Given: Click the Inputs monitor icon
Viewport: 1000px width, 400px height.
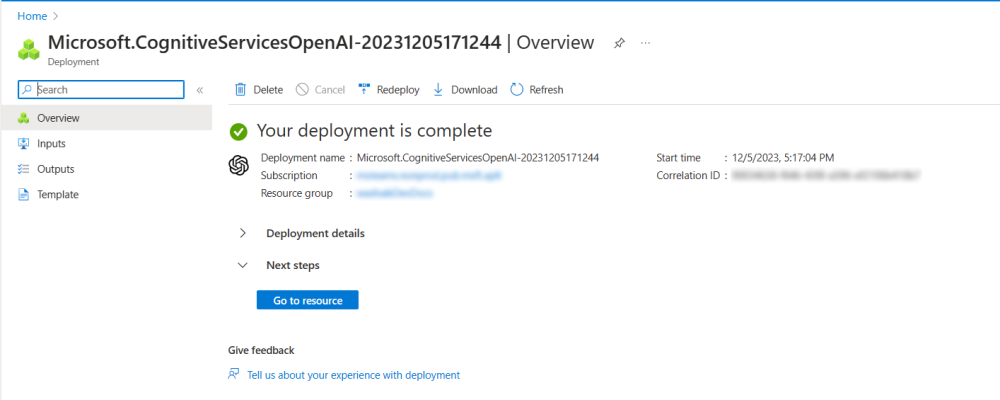Looking at the screenshot, I should coord(24,144).
